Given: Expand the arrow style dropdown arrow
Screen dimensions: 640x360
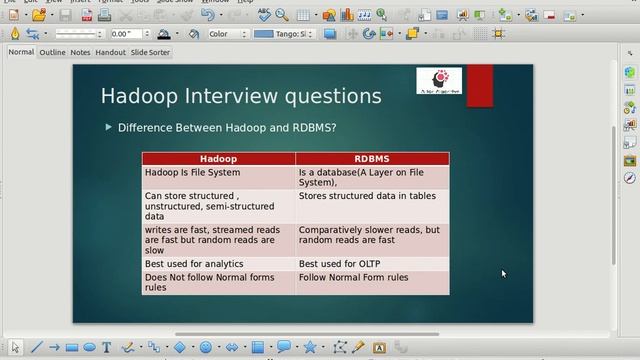Looking at the screenshot, I should [x=46, y=34].
